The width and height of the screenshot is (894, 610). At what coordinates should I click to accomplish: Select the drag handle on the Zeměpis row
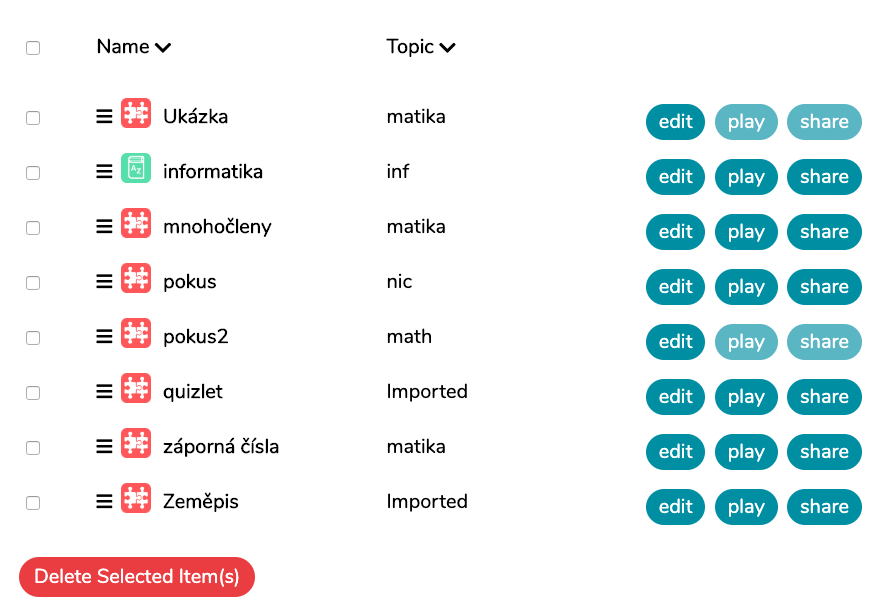(x=104, y=502)
